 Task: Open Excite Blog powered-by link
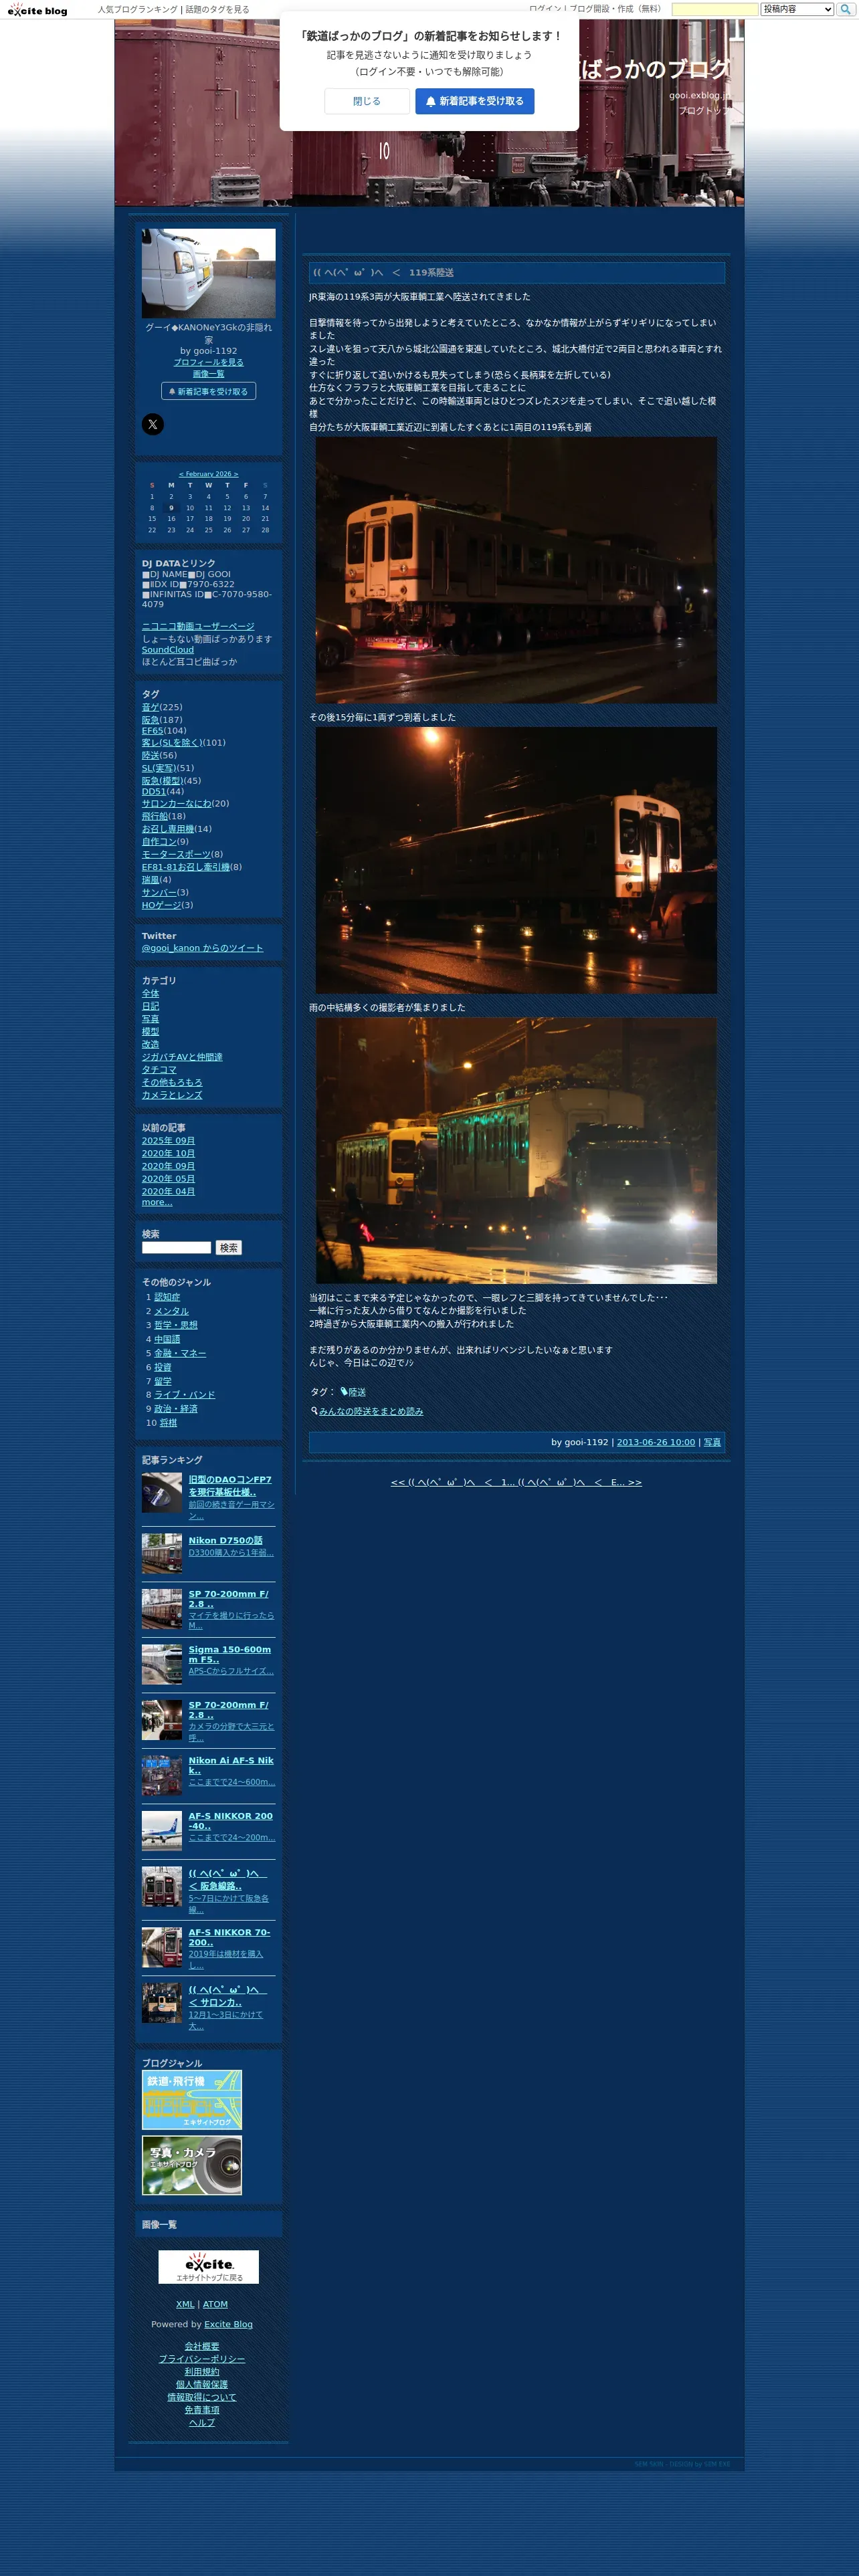coord(228,2324)
